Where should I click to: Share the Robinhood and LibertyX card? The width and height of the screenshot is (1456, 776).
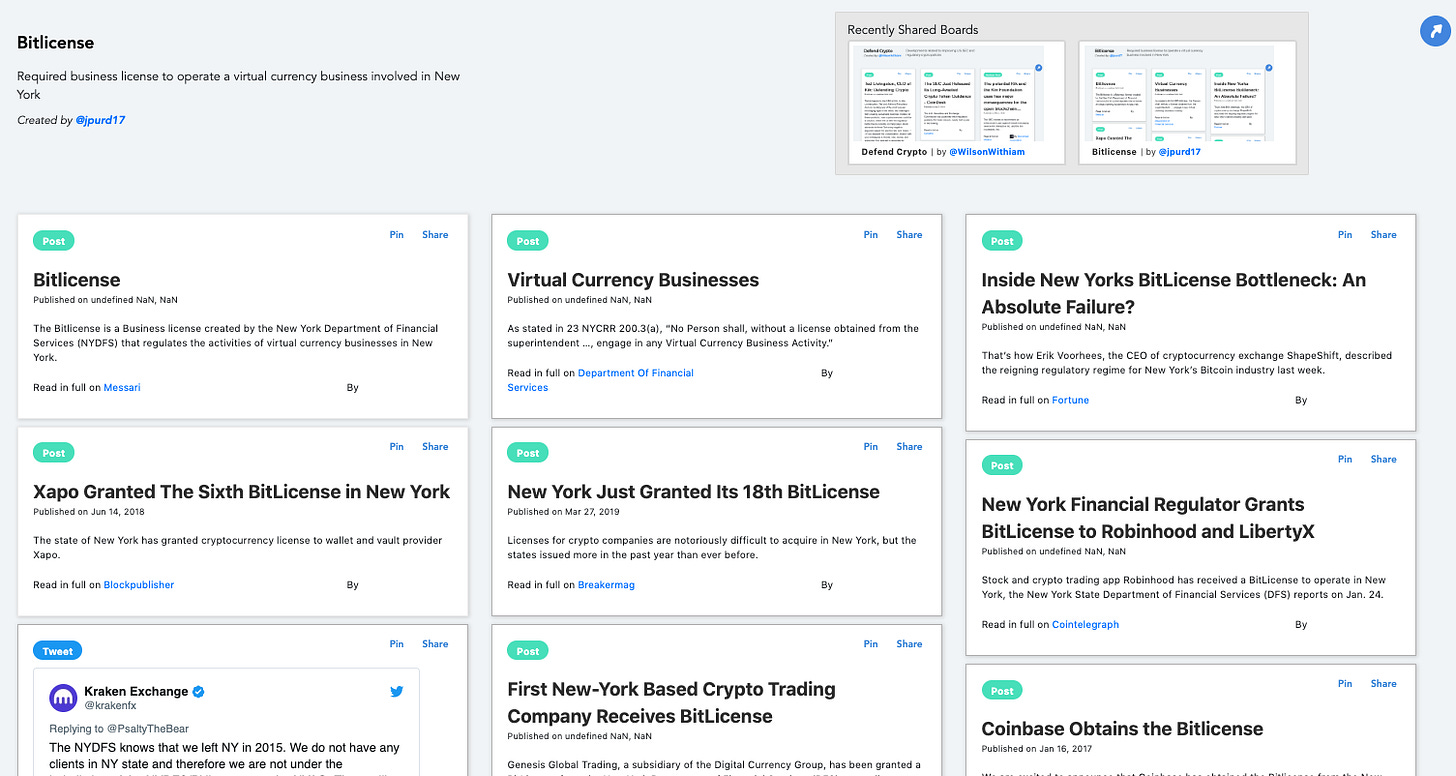click(x=1383, y=459)
